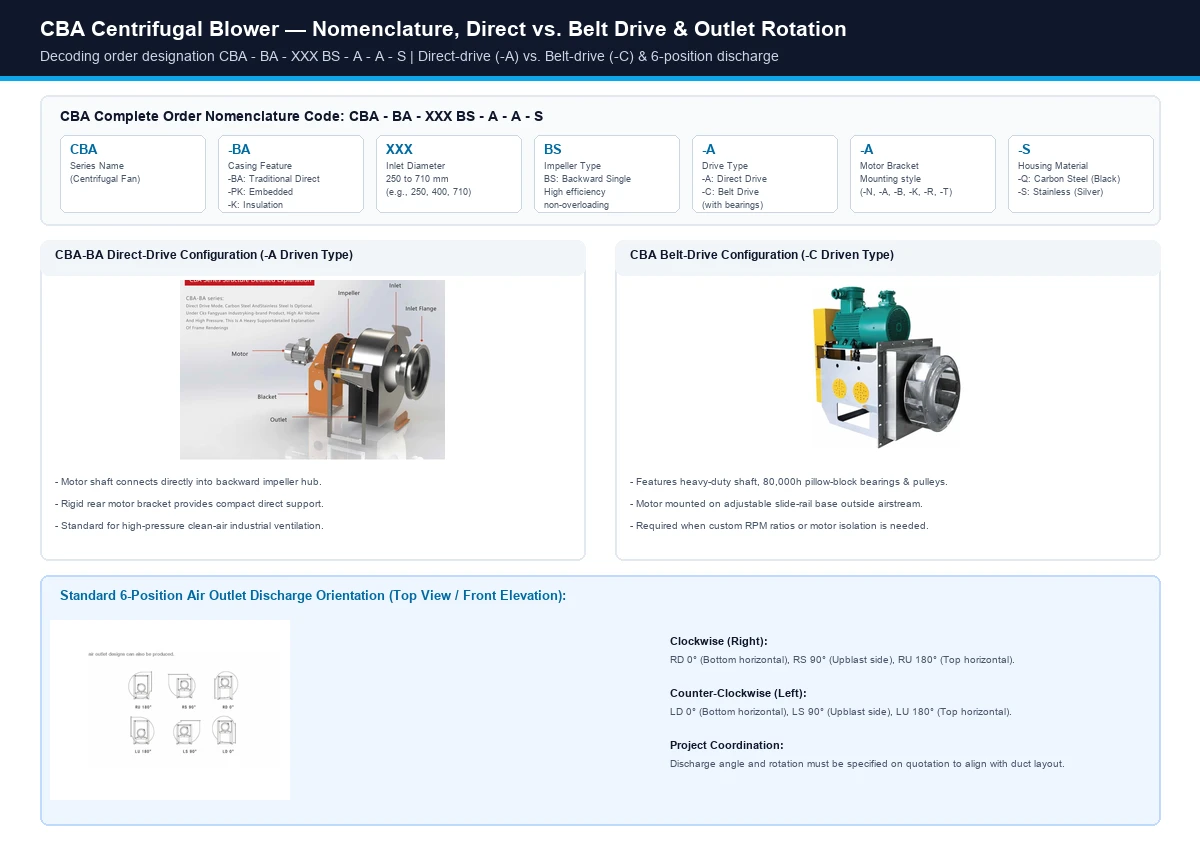Select the -BA Casing Feature card
This screenshot has width=1200, height=850.
click(291, 174)
